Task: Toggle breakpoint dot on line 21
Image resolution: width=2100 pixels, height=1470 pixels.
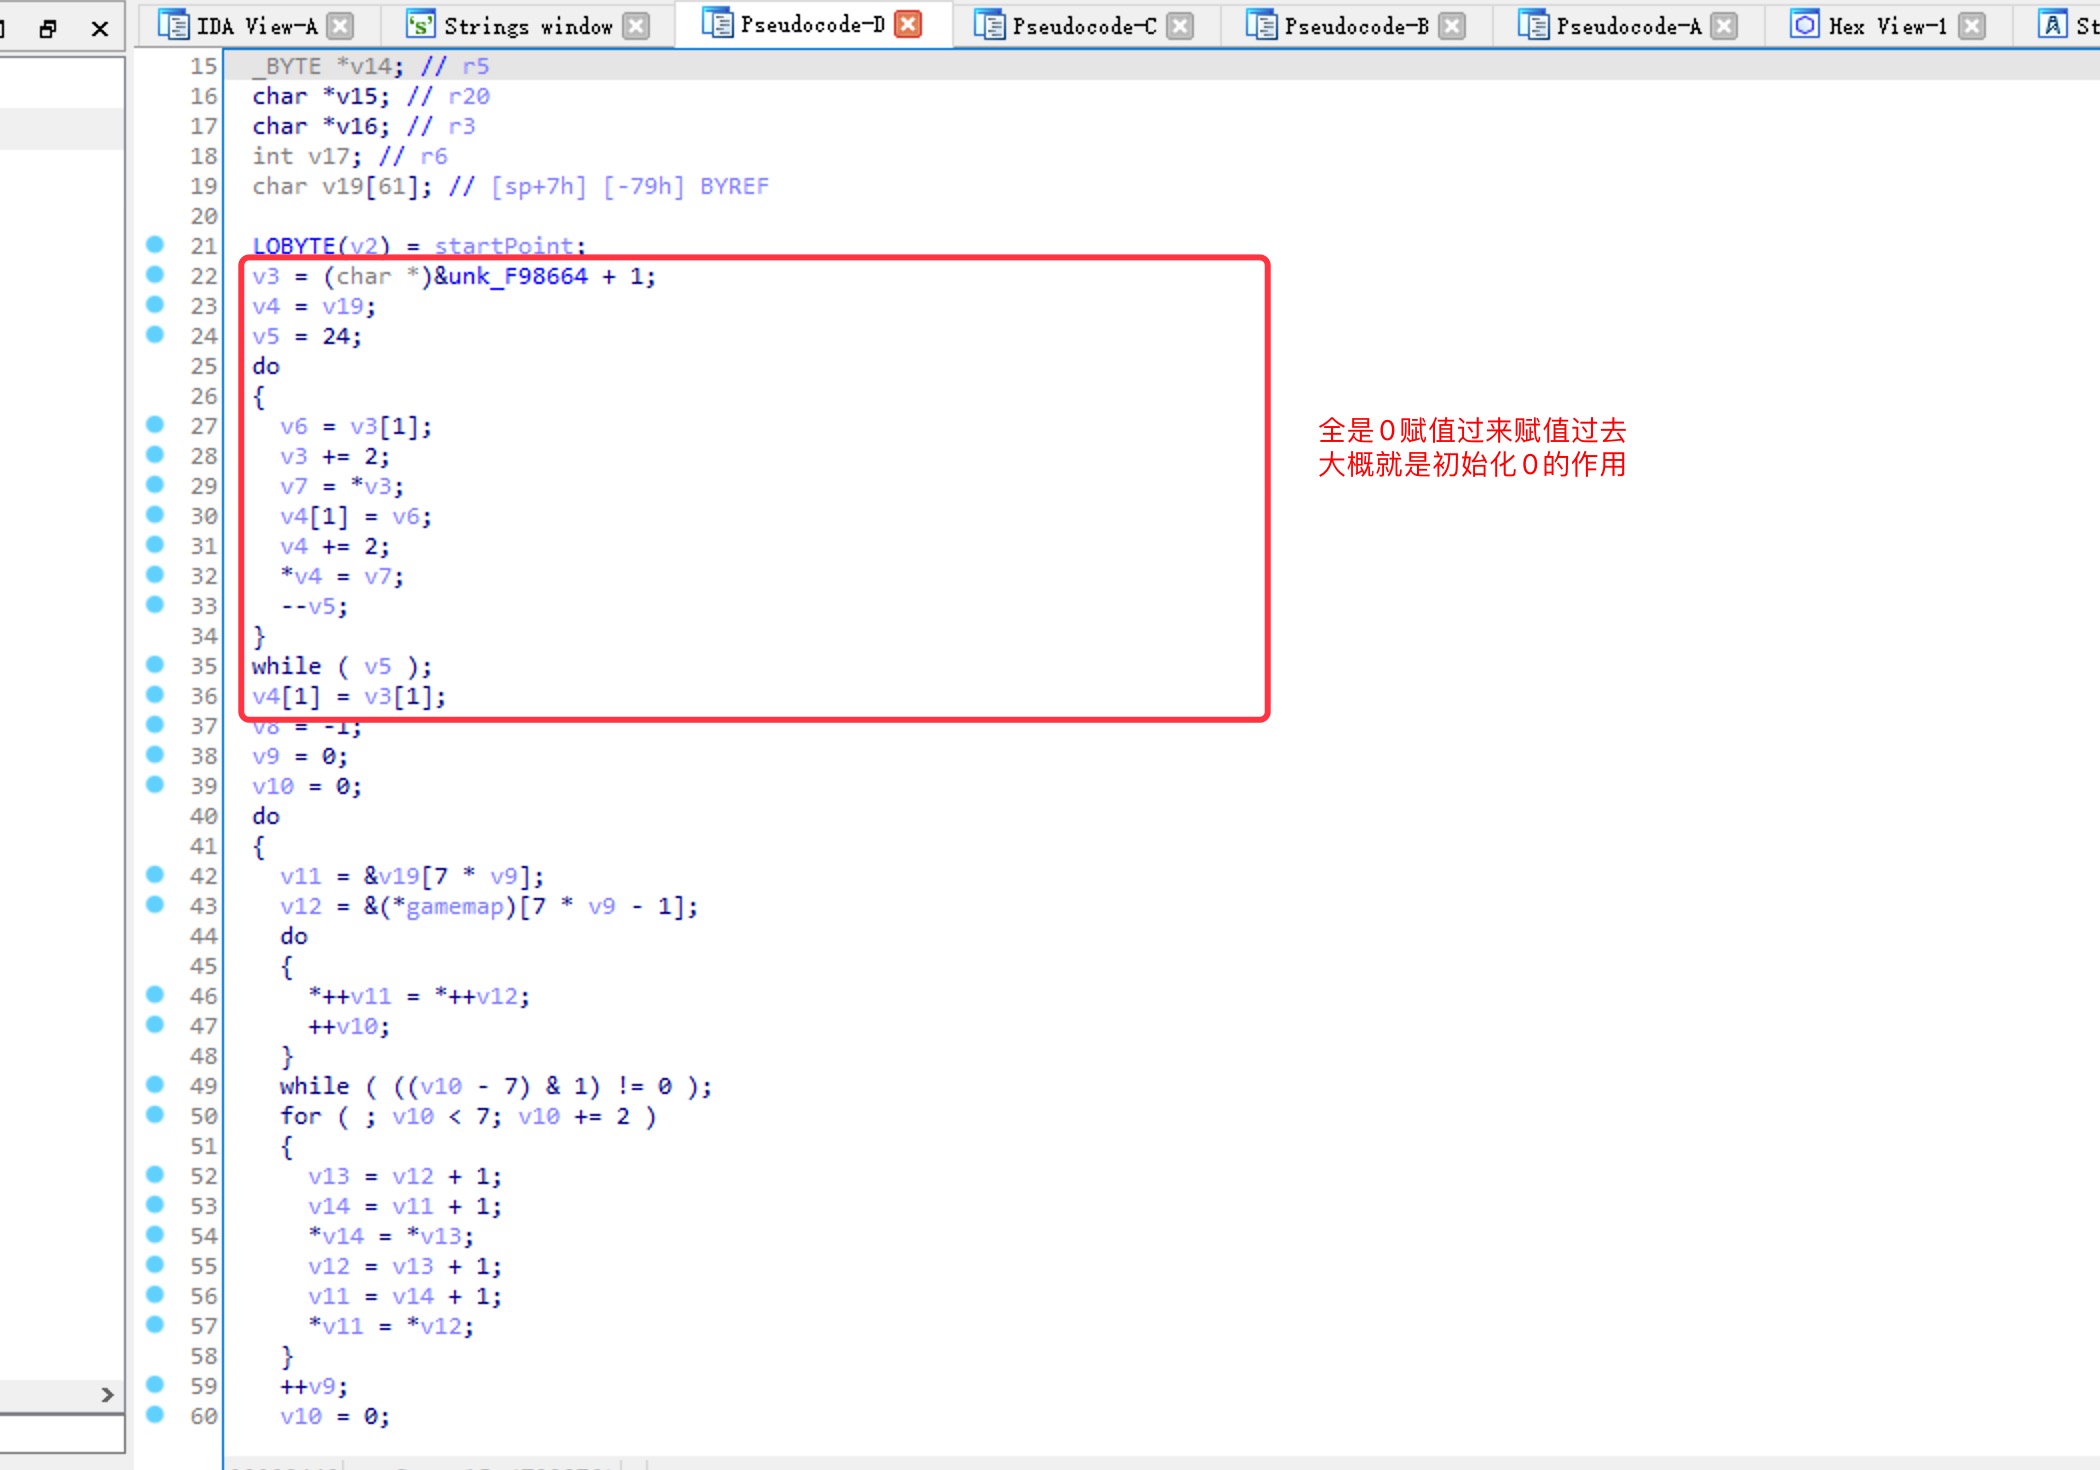Action: [x=155, y=244]
